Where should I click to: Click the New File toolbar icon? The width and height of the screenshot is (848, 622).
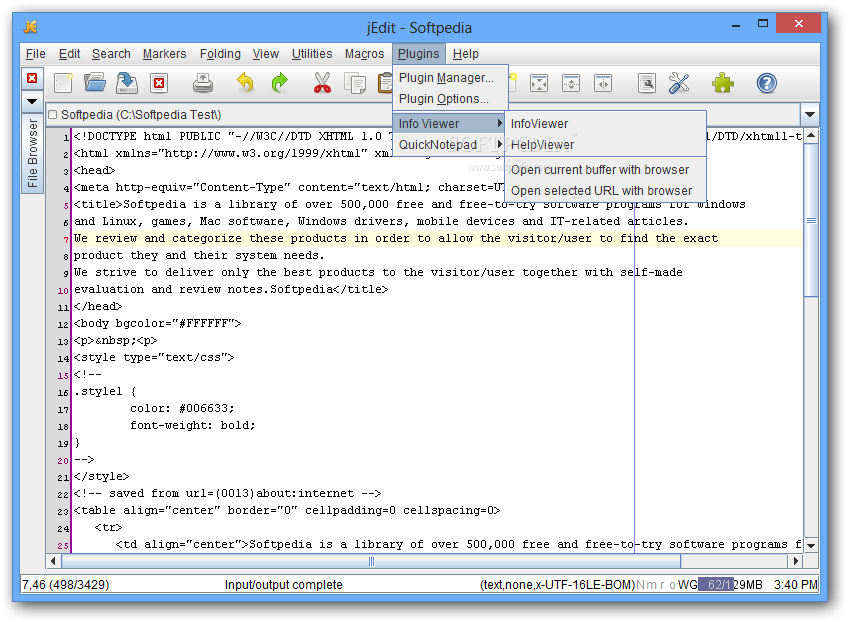pyautogui.click(x=63, y=83)
